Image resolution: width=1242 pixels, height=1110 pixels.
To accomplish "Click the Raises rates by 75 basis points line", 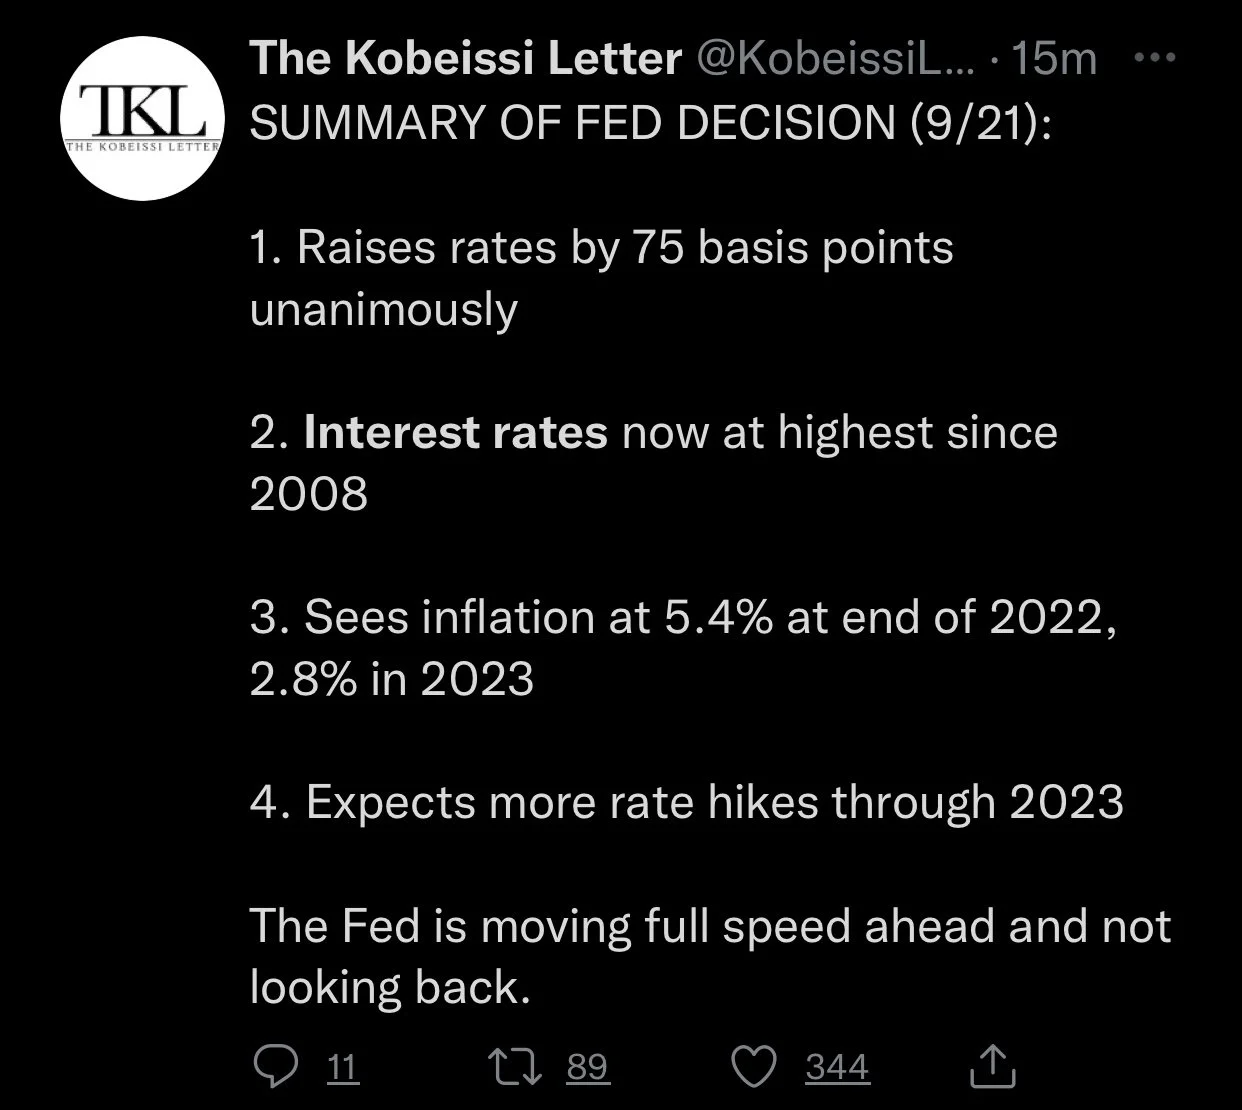I will click(x=602, y=248).
